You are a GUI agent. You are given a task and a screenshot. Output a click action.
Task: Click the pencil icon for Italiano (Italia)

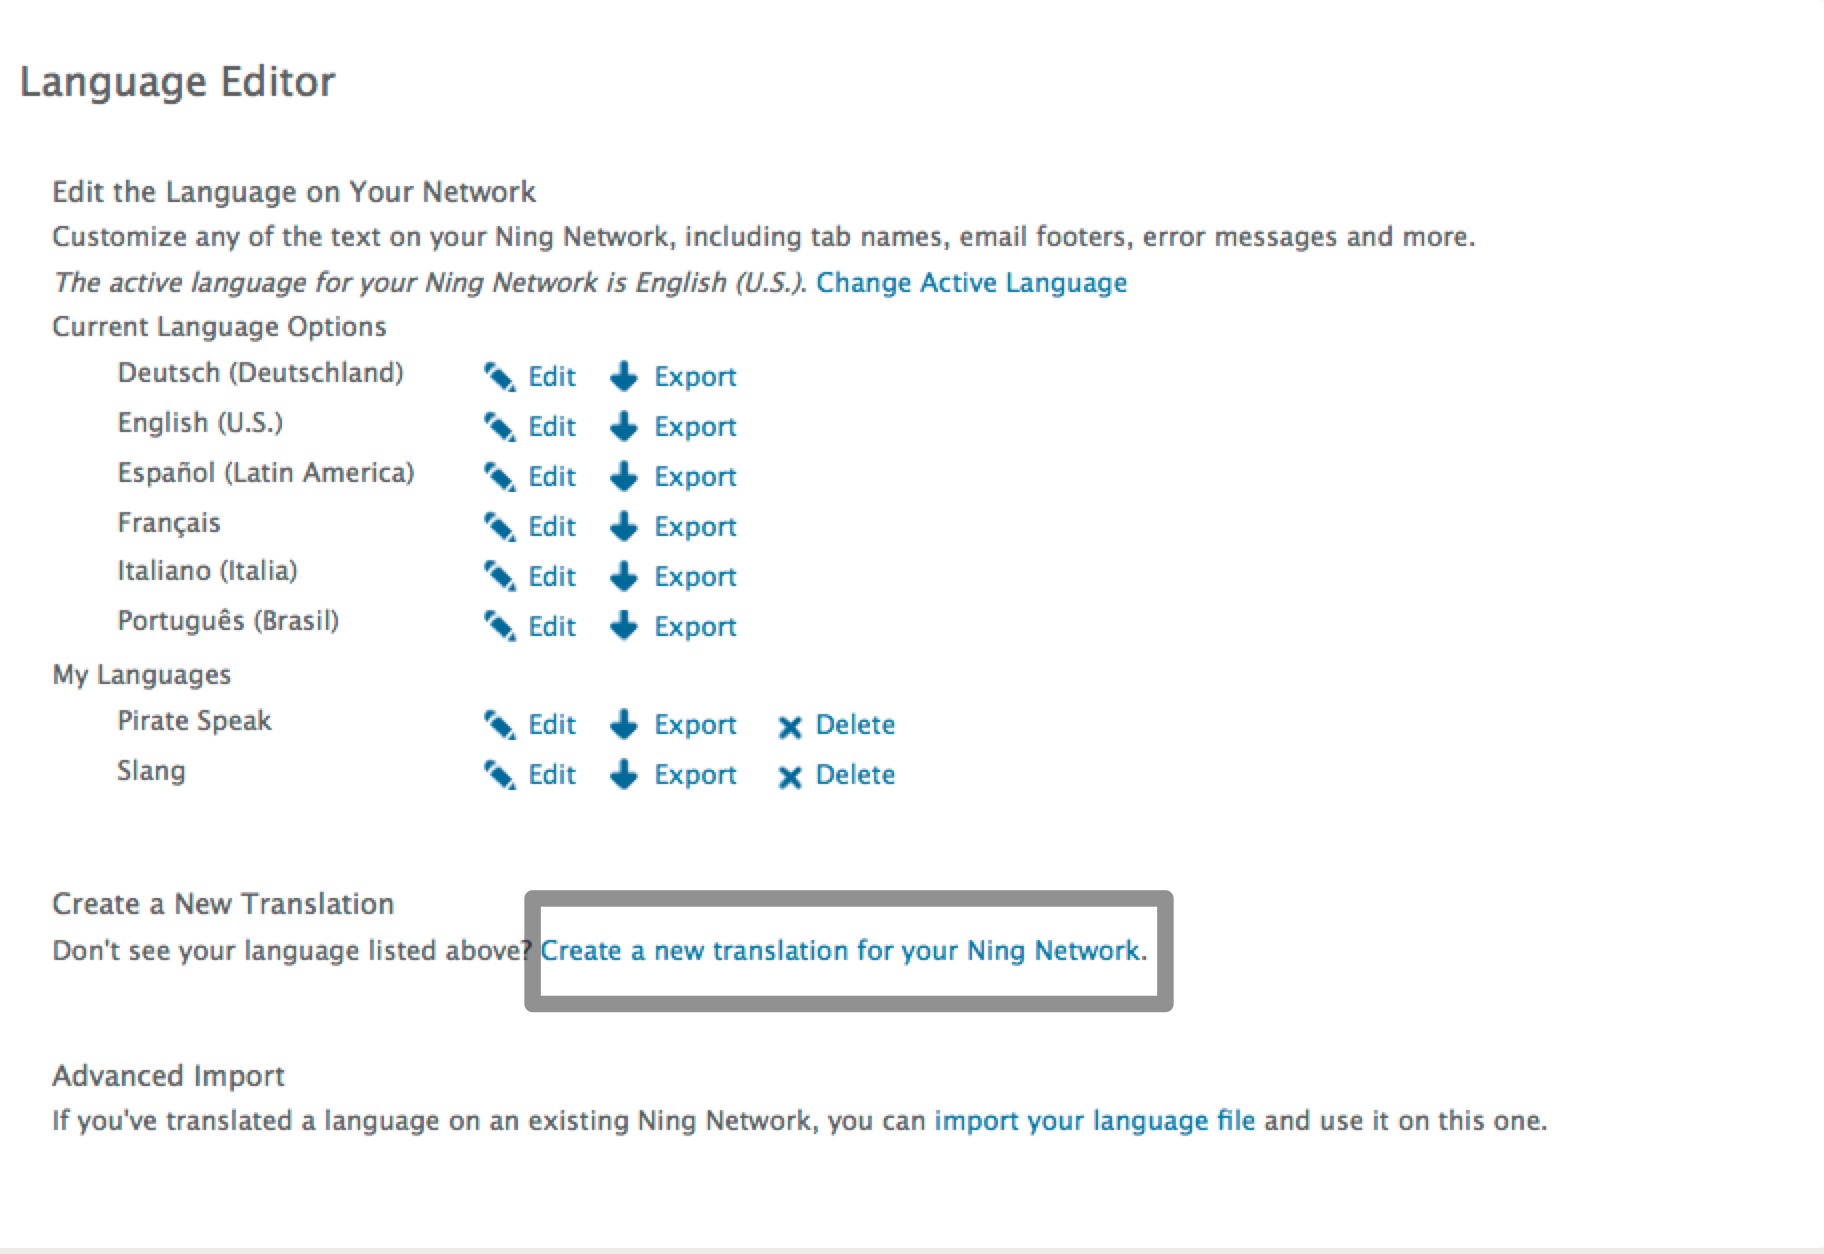point(499,577)
